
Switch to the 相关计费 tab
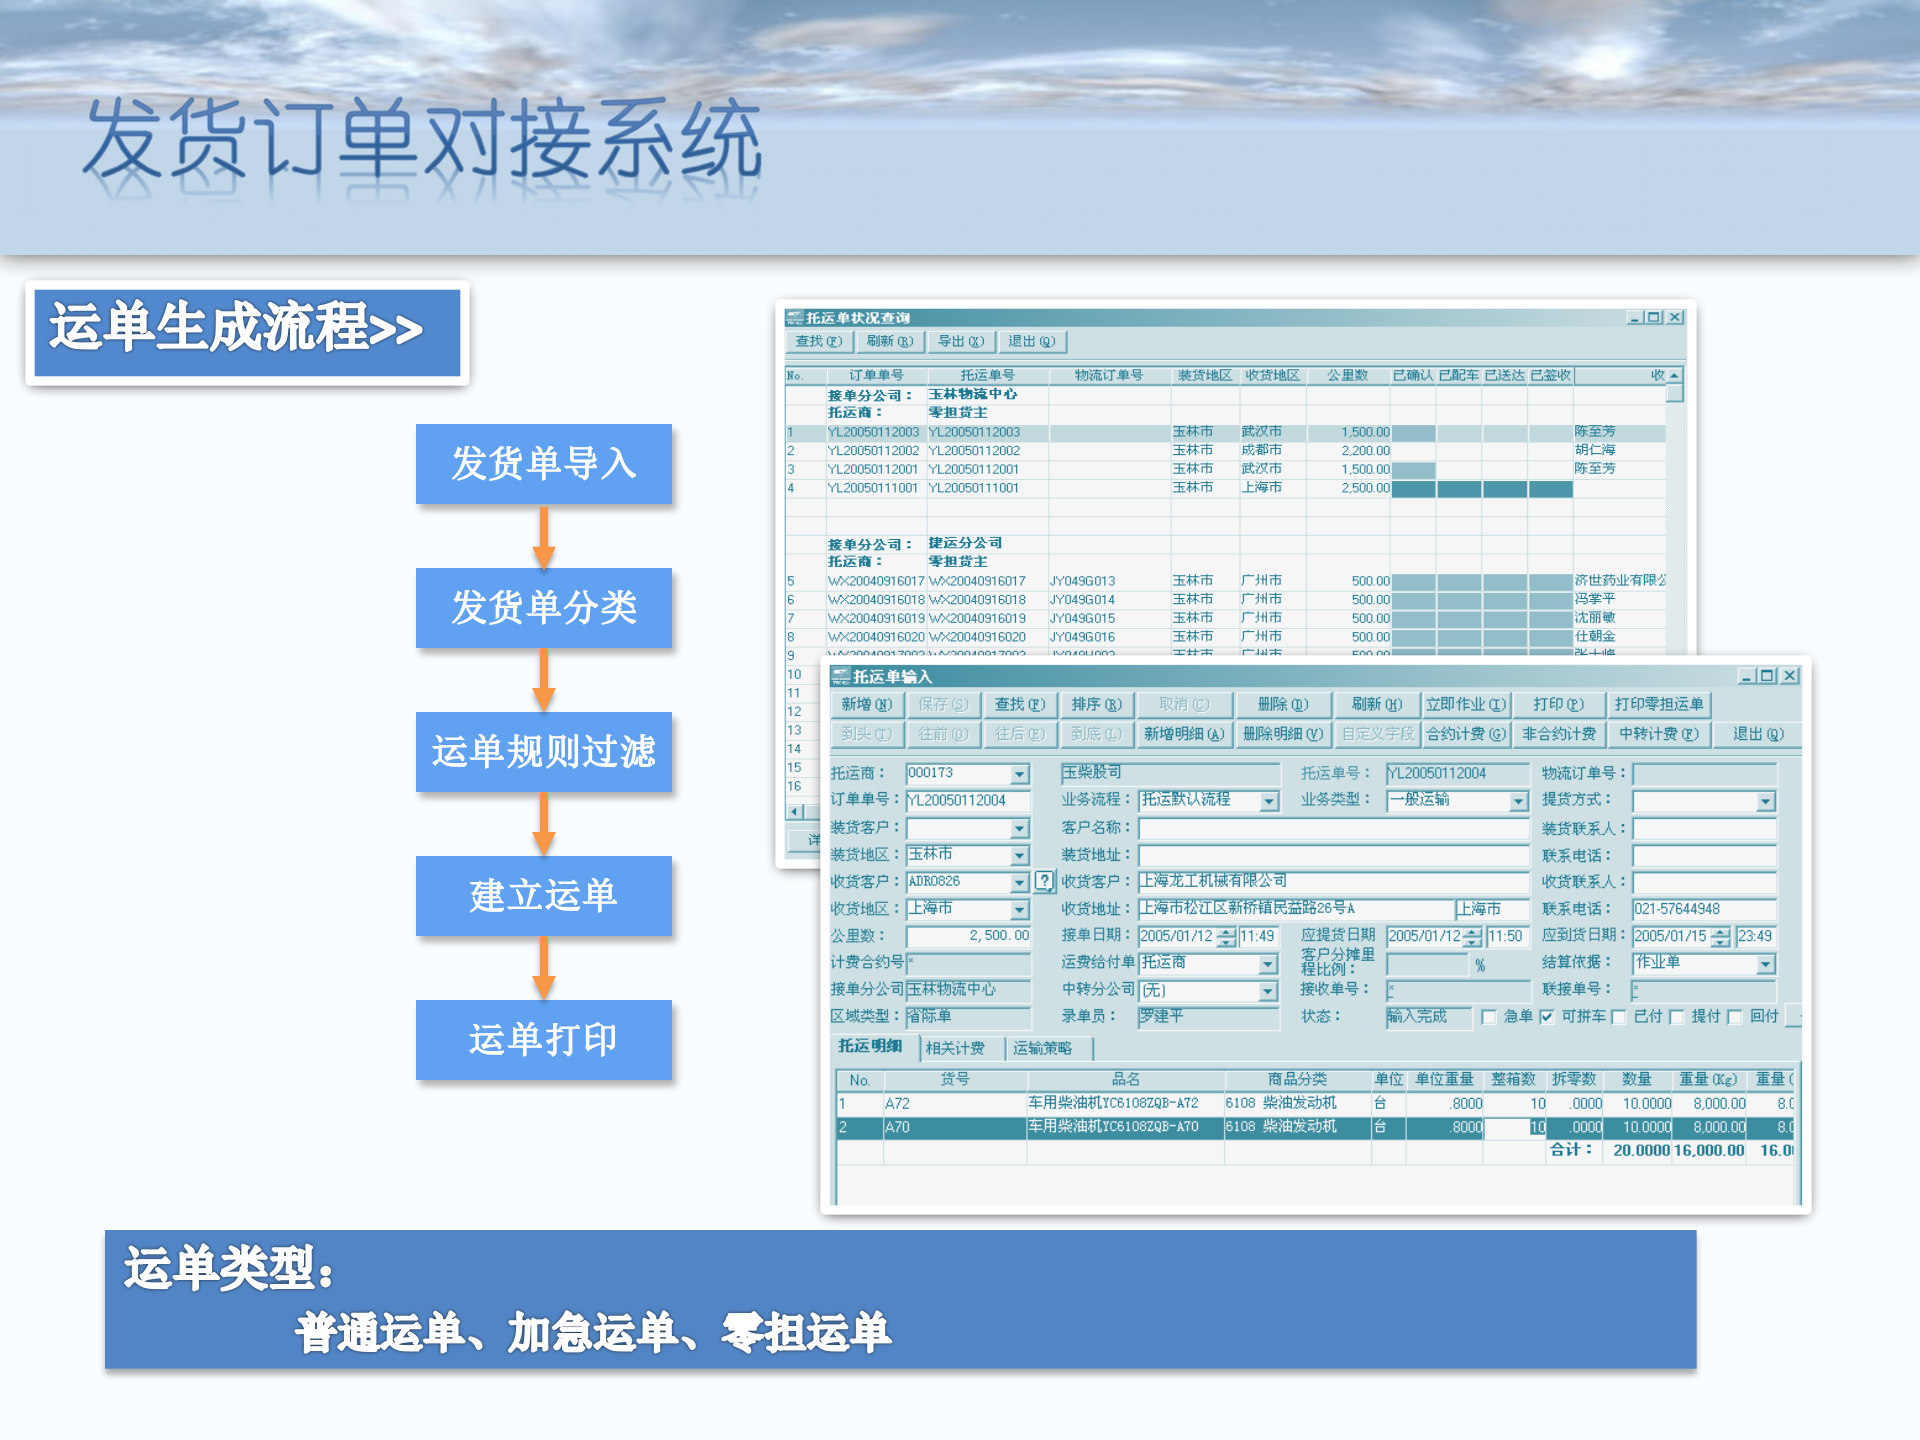(957, 1048)
